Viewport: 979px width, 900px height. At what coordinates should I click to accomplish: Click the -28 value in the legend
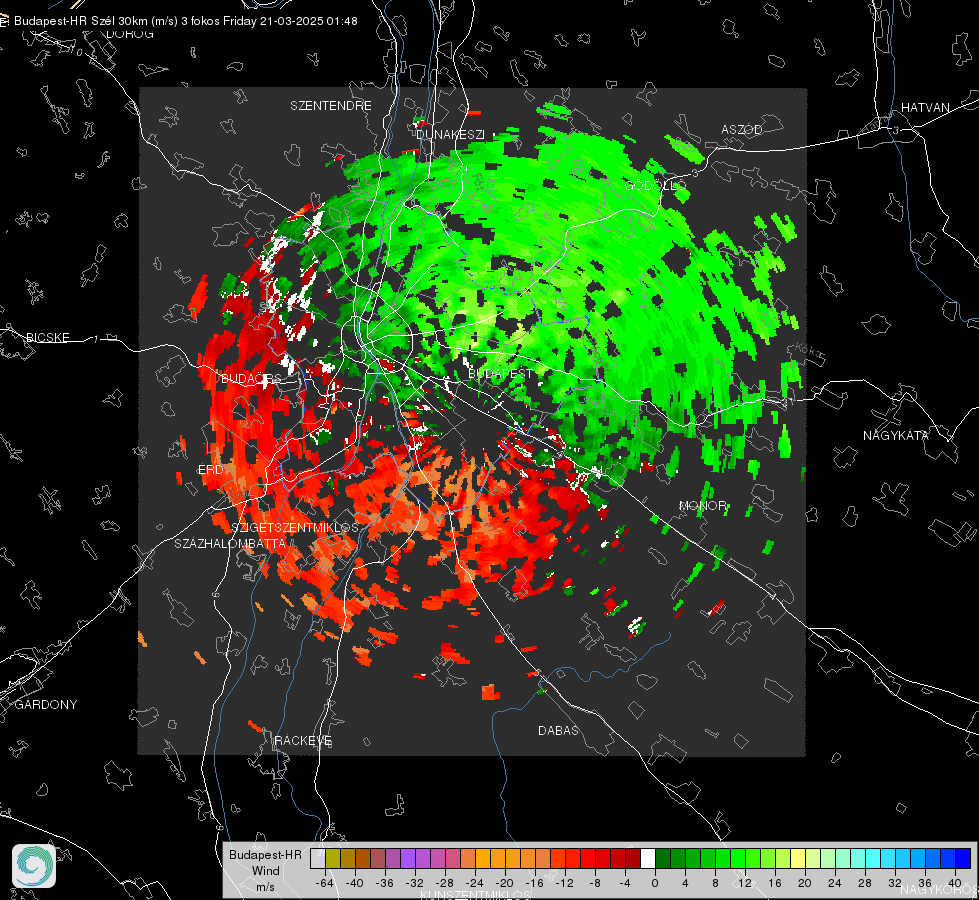tap(445, 883)
